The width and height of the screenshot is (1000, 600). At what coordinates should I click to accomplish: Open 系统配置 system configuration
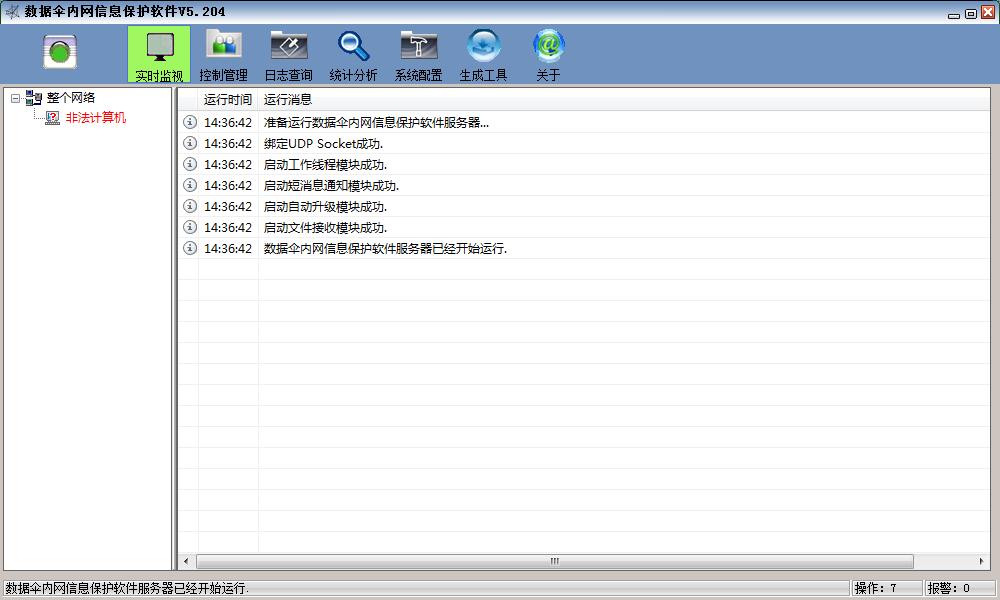(x=418, y=55)
